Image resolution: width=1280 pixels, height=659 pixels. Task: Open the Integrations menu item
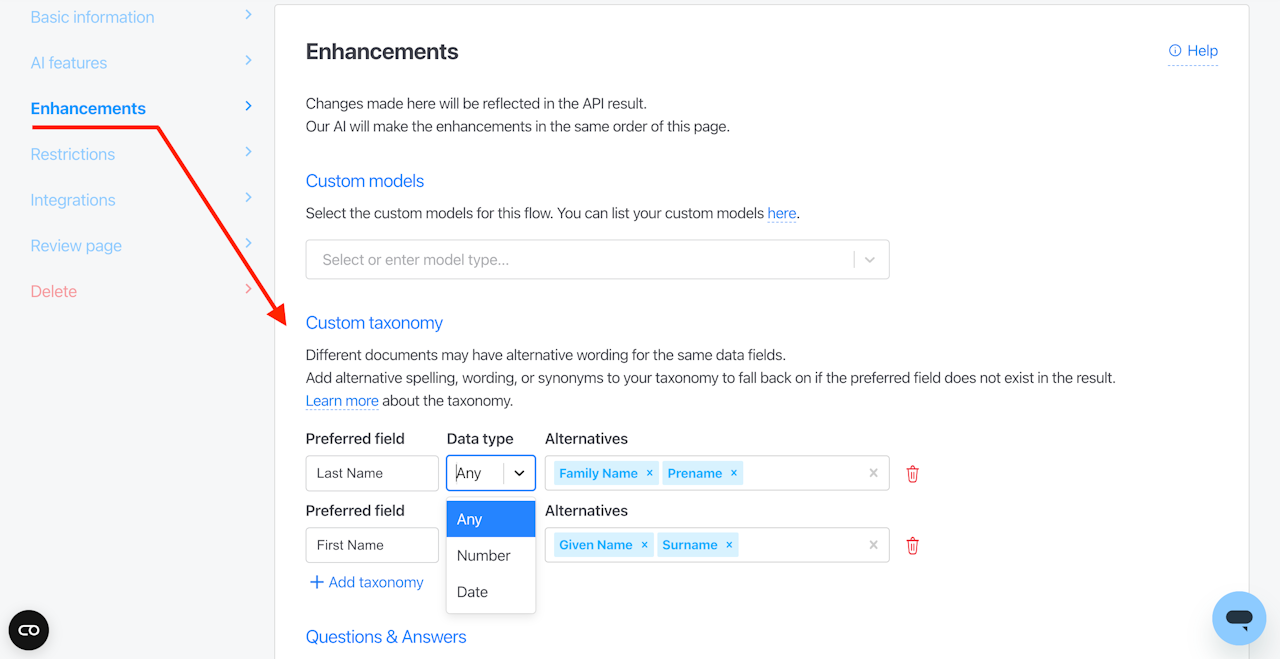[x=73, y=200]
